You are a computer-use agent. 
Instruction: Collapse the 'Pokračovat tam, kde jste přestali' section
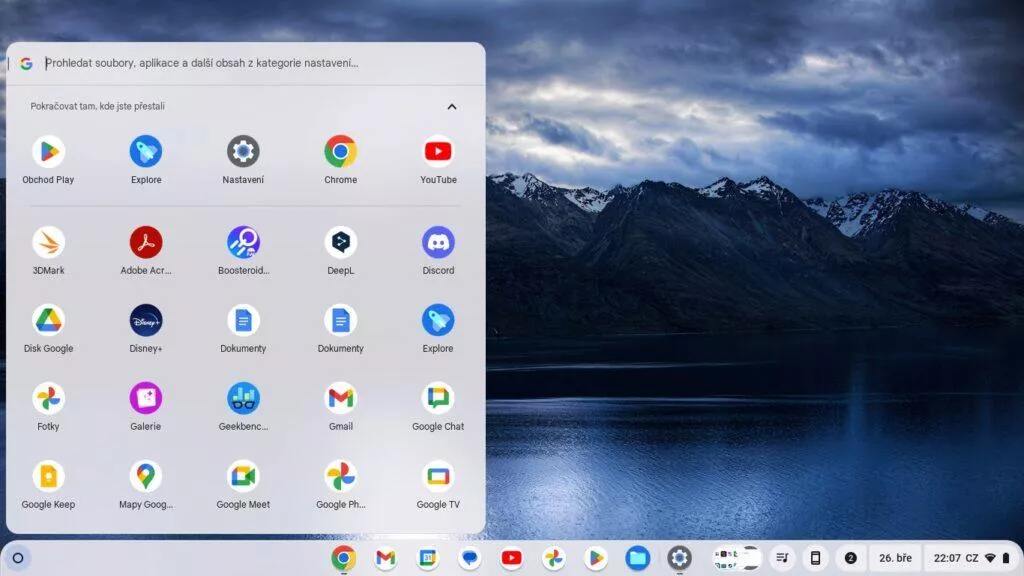click(x=451, y=106)
